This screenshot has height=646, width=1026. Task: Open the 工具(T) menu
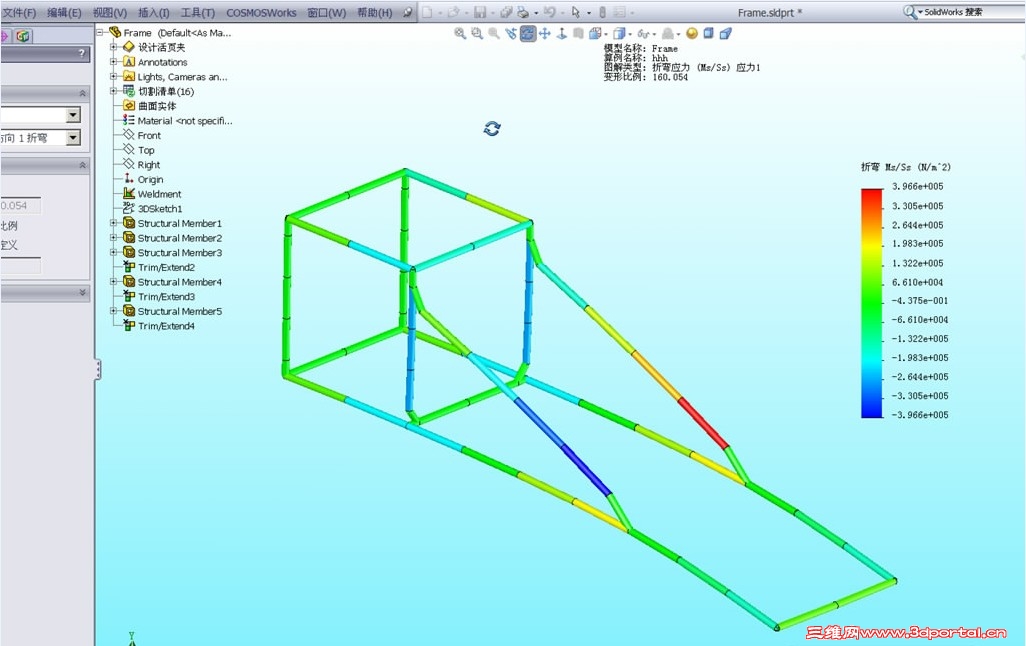pos(198,12)
